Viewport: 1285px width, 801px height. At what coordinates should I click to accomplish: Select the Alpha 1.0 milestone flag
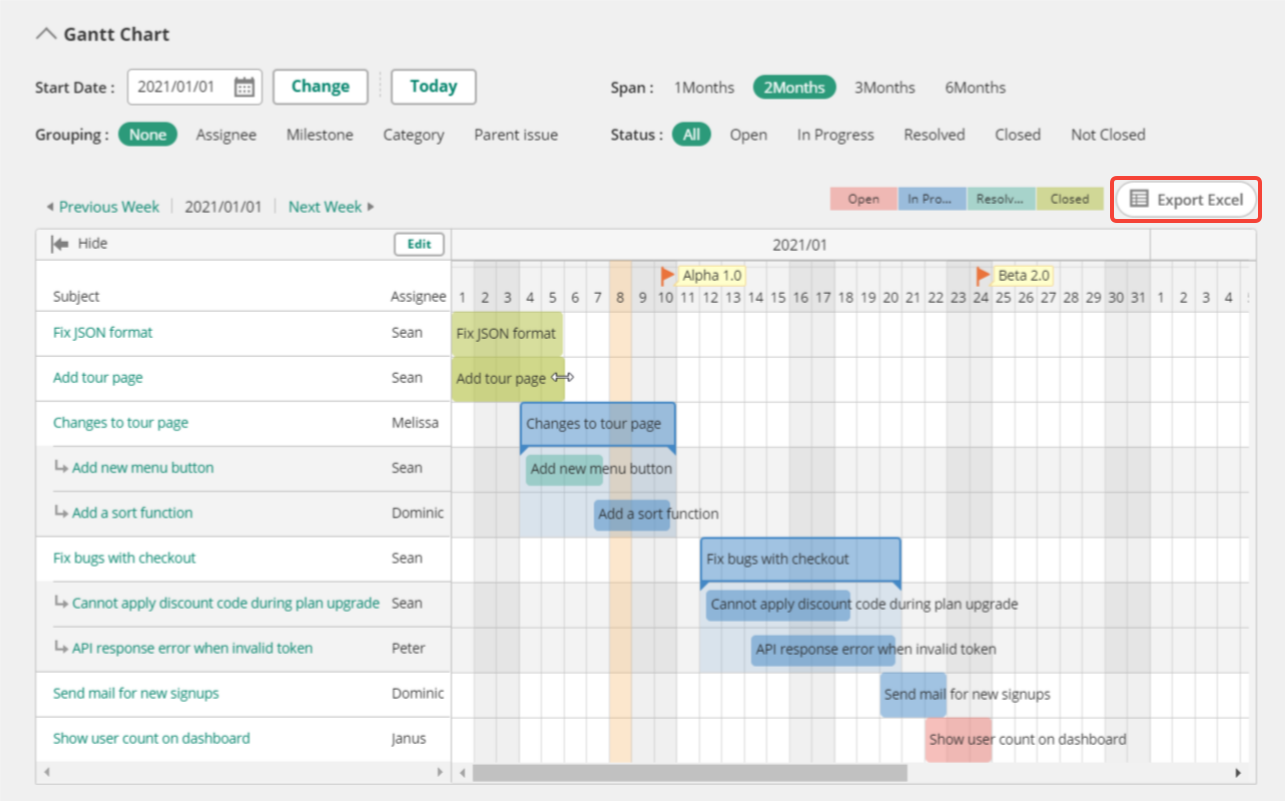pos(668,274)
